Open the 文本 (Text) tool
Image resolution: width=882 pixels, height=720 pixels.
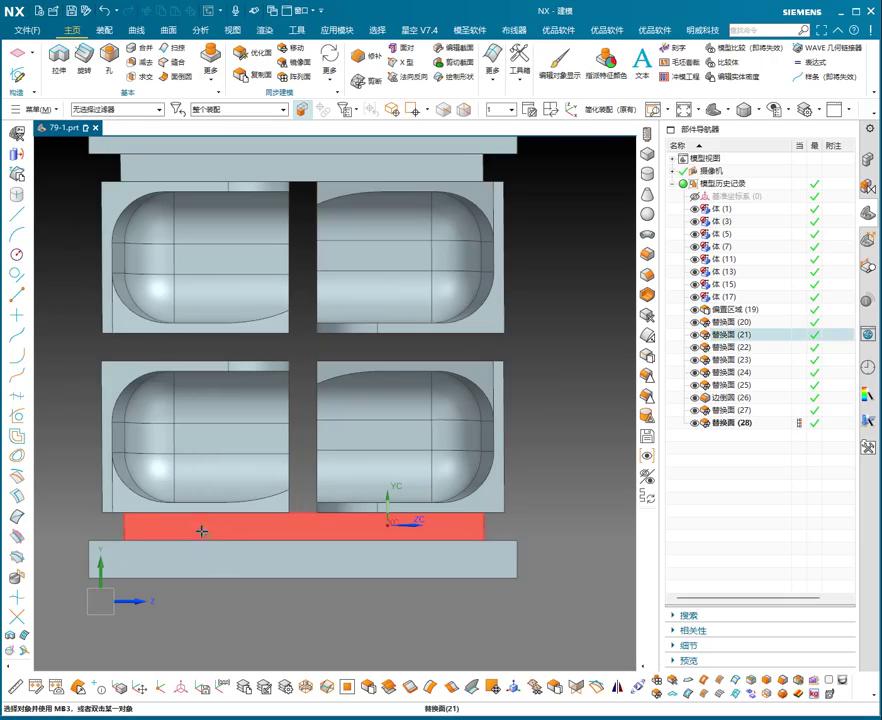[x=642, y=59]
